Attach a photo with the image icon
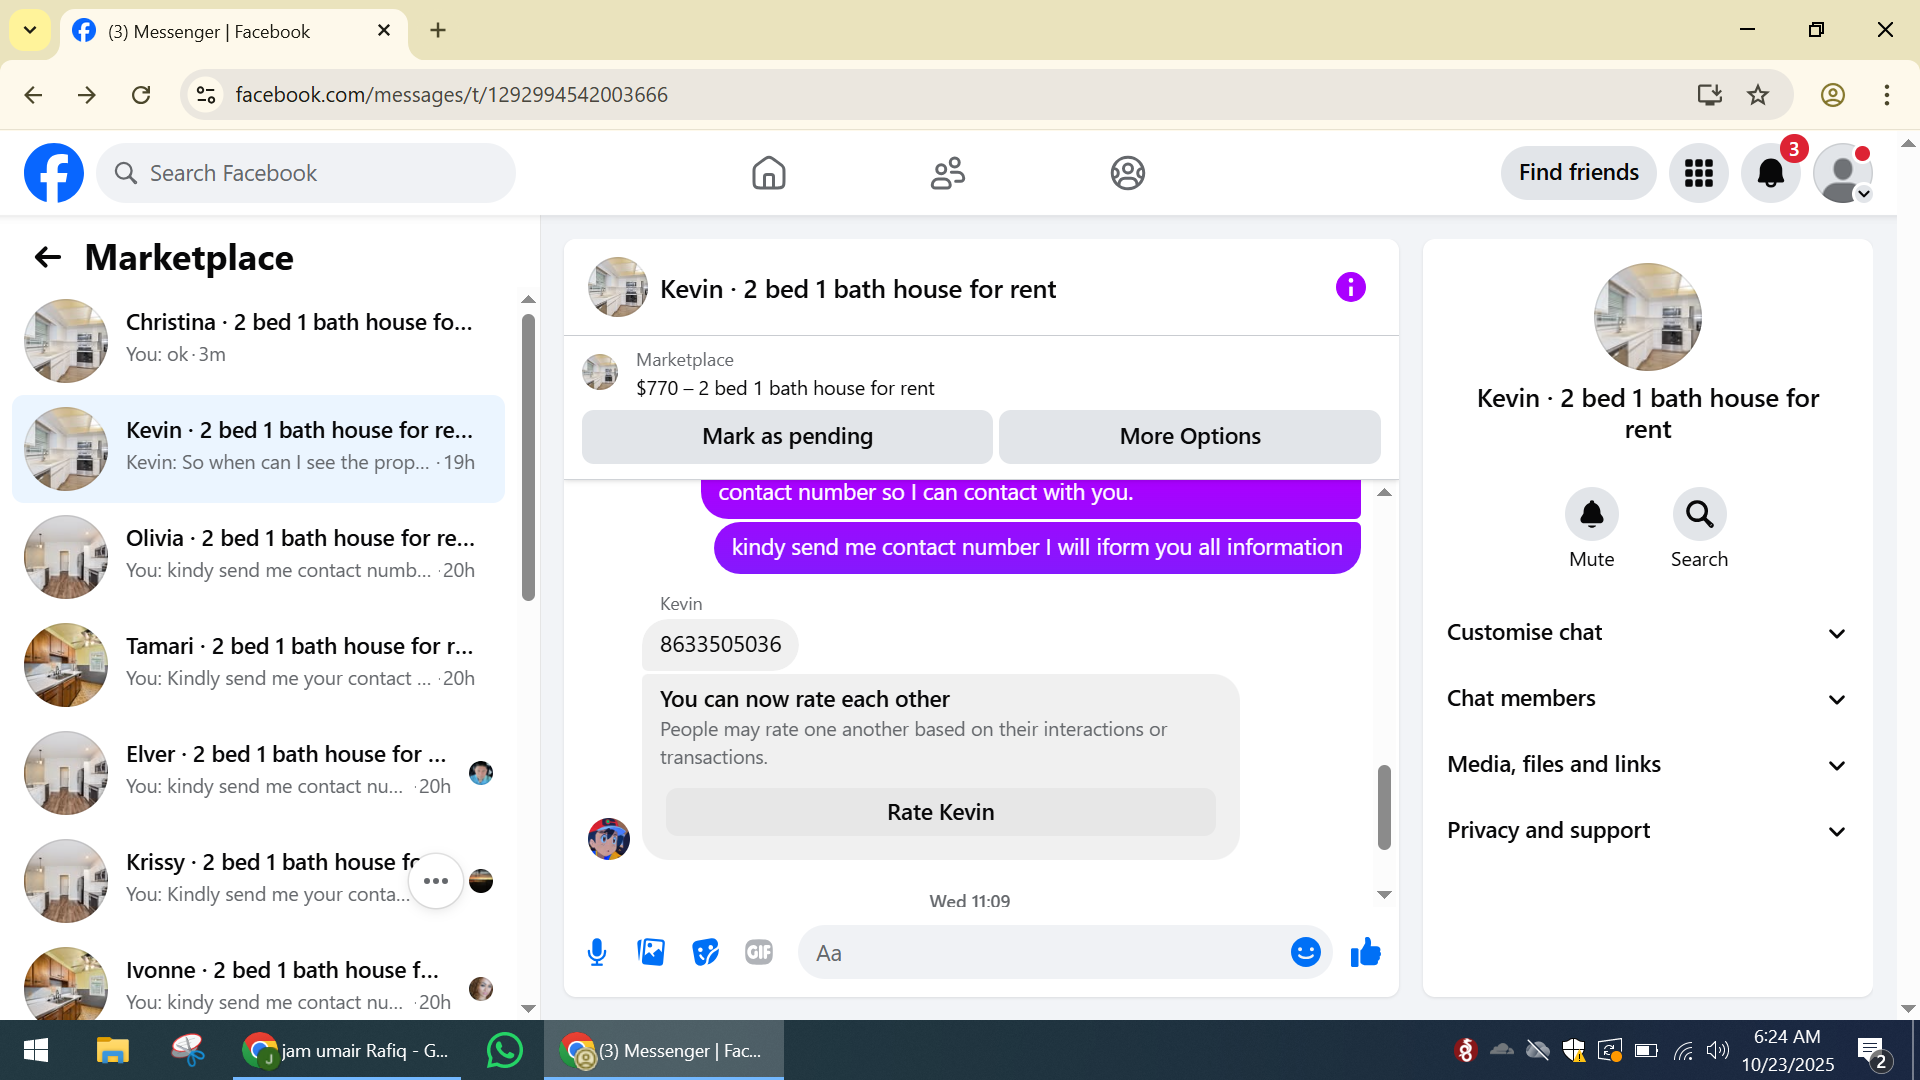 point(651,952)
